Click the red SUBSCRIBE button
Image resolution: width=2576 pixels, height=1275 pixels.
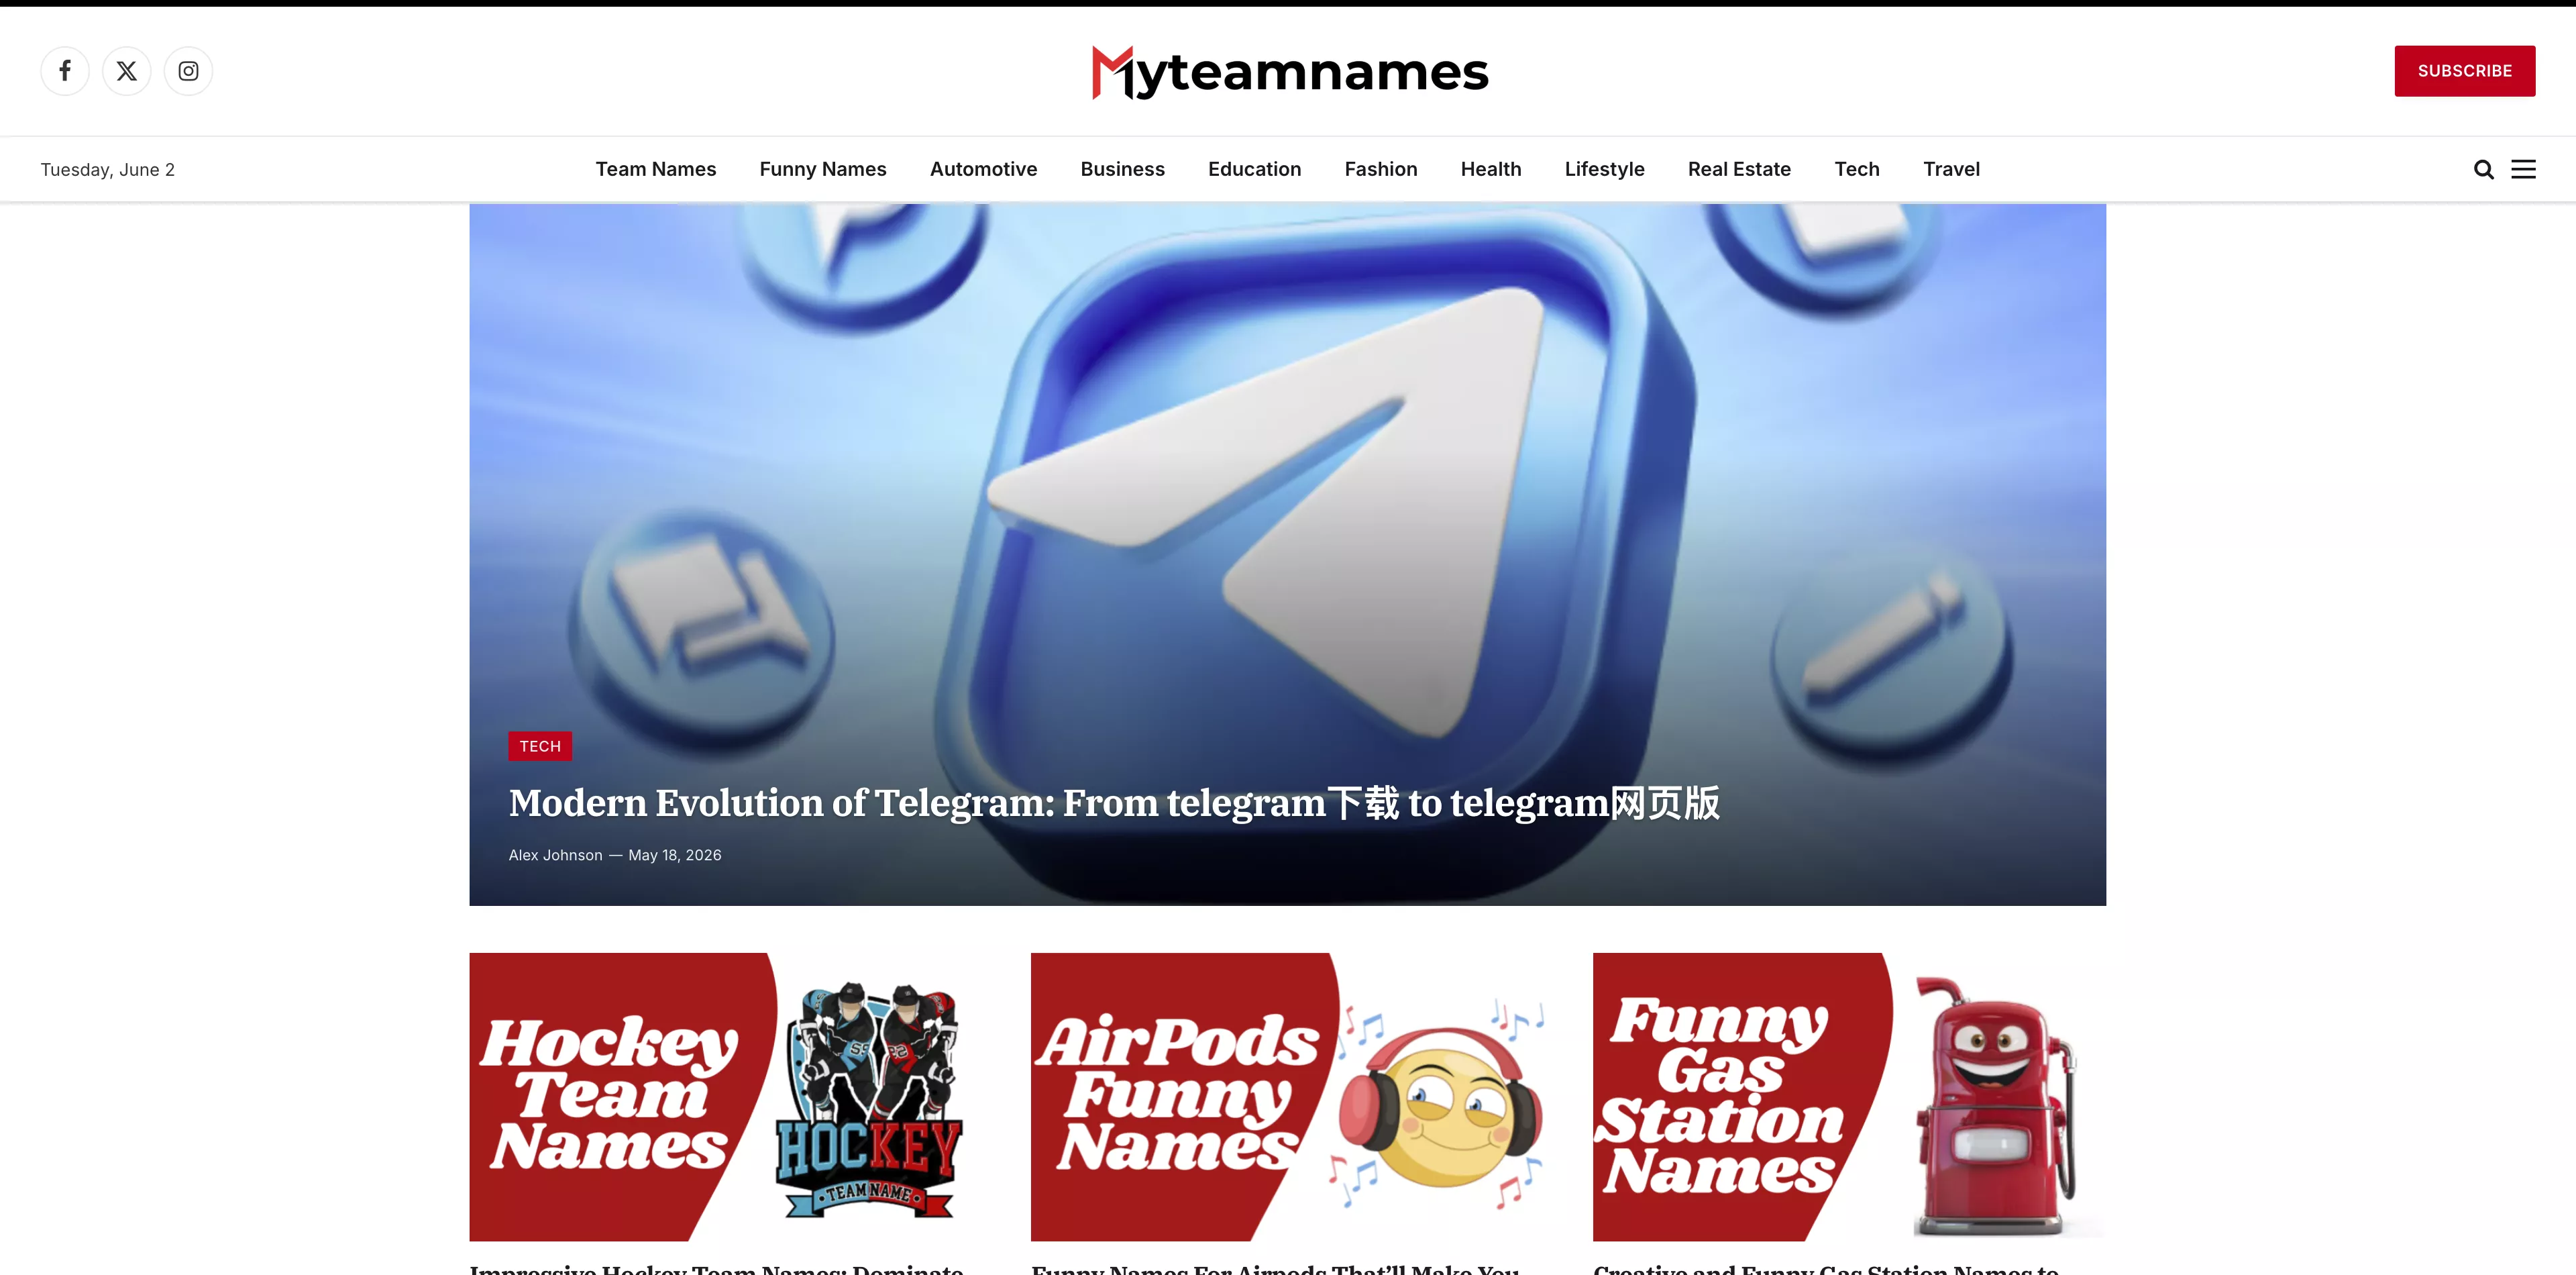point(2464,71)
